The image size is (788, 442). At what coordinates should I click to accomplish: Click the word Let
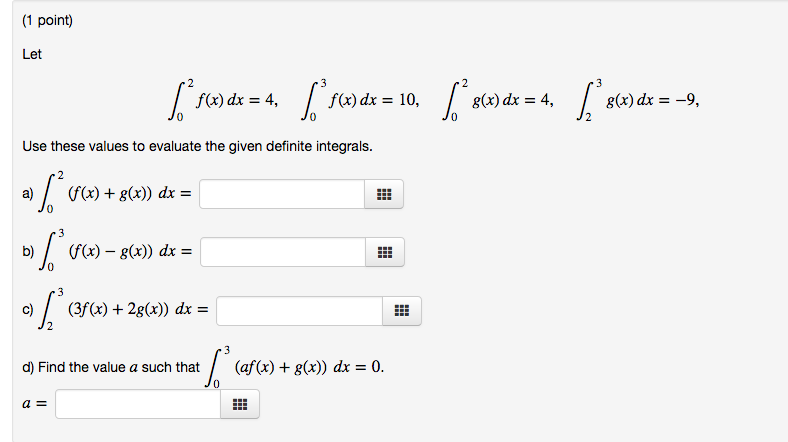pos(32,54)
